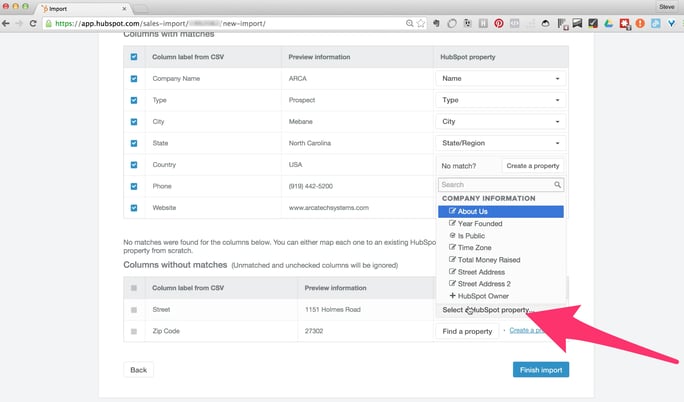Open a new browser tab

(140, 9)
